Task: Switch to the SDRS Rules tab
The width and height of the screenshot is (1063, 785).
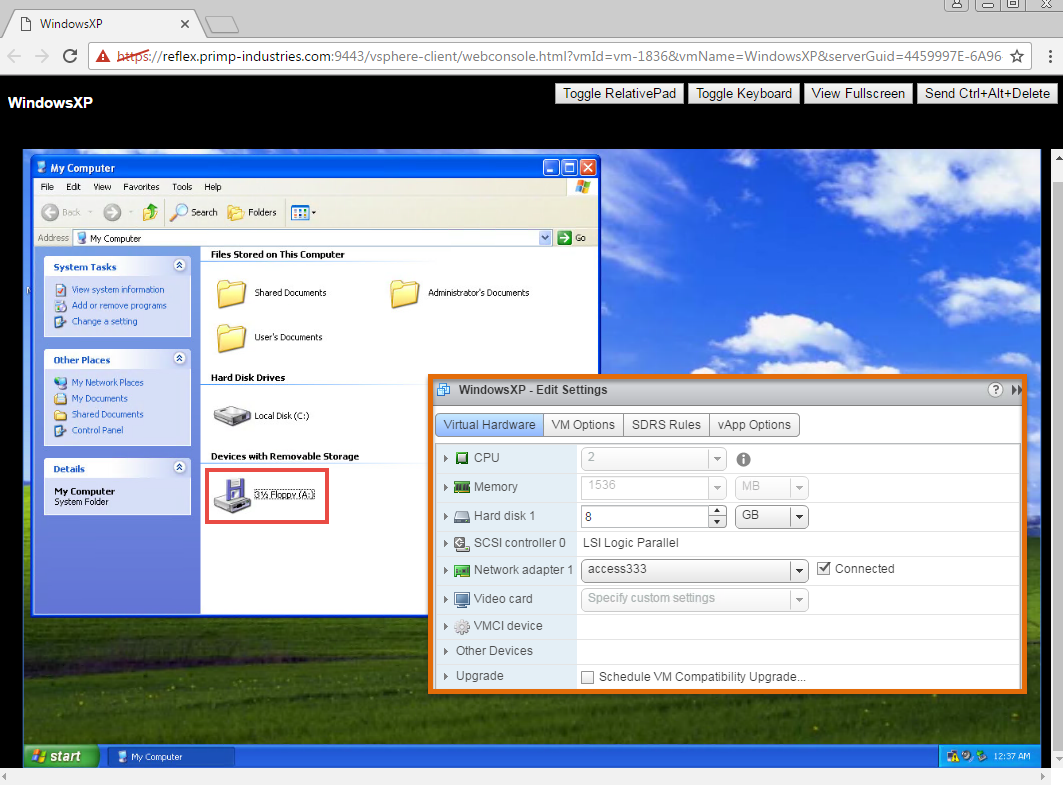Action: [666, 425]
